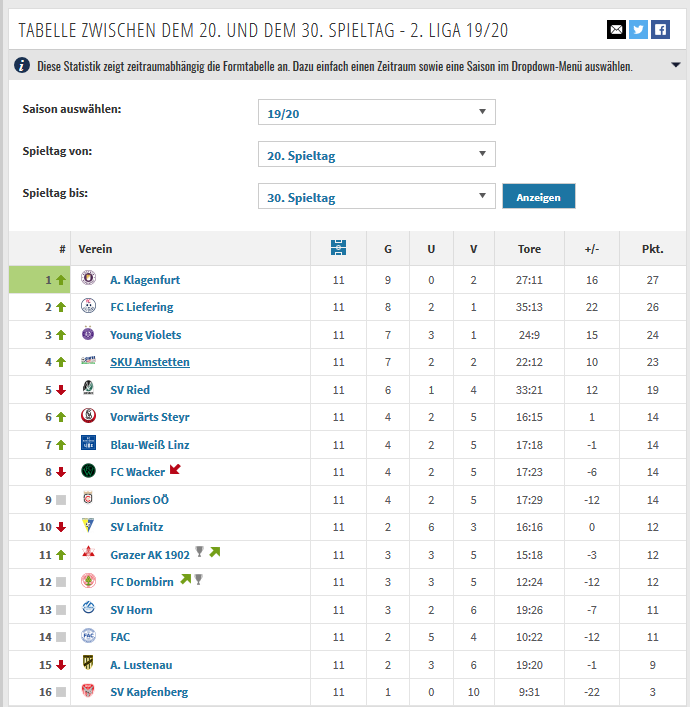
Task: Click the SV Ried club crest
Action: [88, 388]
